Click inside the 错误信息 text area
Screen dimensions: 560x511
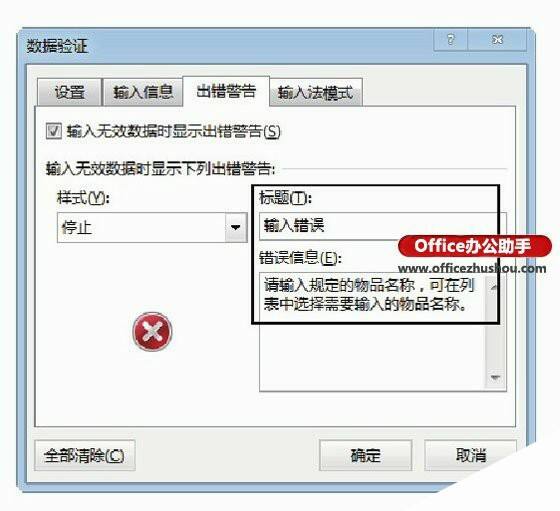coord(372,332)
